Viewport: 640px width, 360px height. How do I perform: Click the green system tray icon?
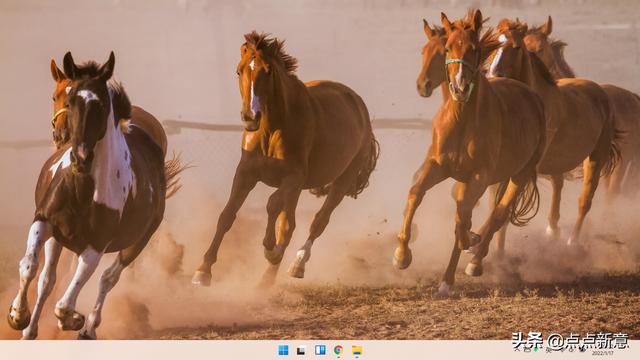(536, 349)
